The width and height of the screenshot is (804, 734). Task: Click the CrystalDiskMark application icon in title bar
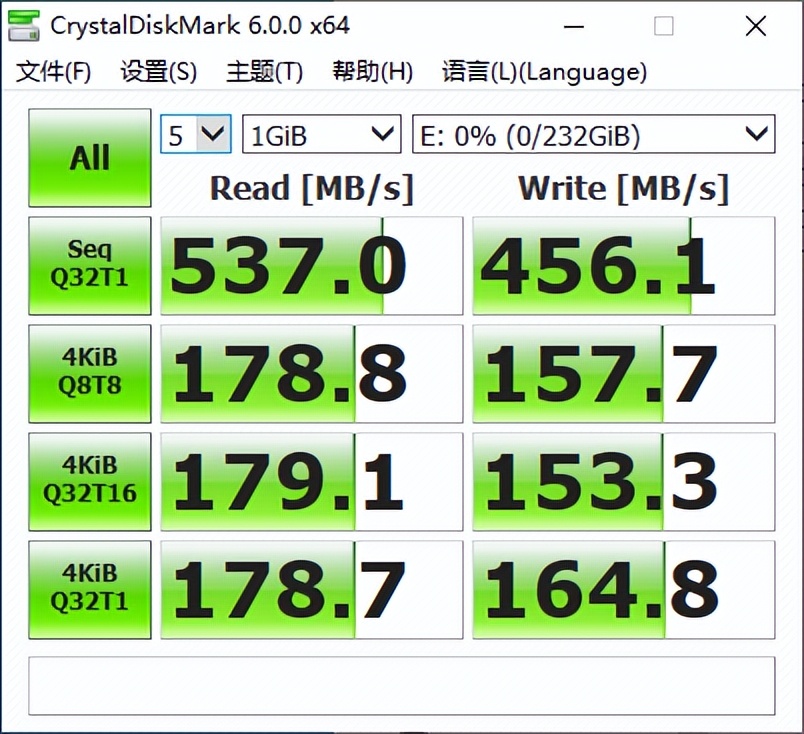pyautogui.click(x=22, y=25)
